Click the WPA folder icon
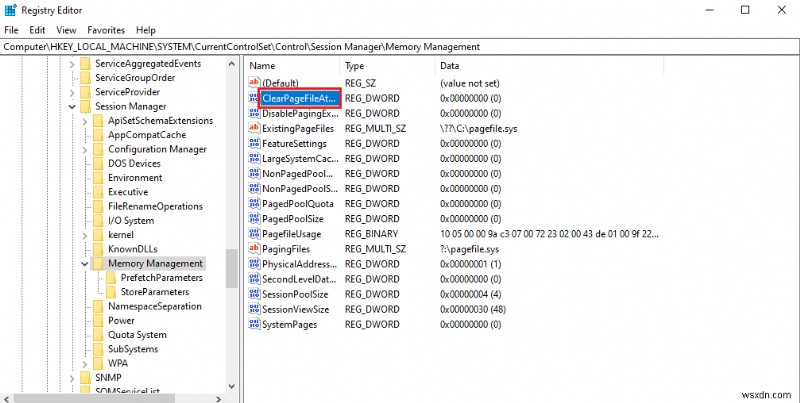This screenshot has height=403, width=800. click(x=98, y=363)
